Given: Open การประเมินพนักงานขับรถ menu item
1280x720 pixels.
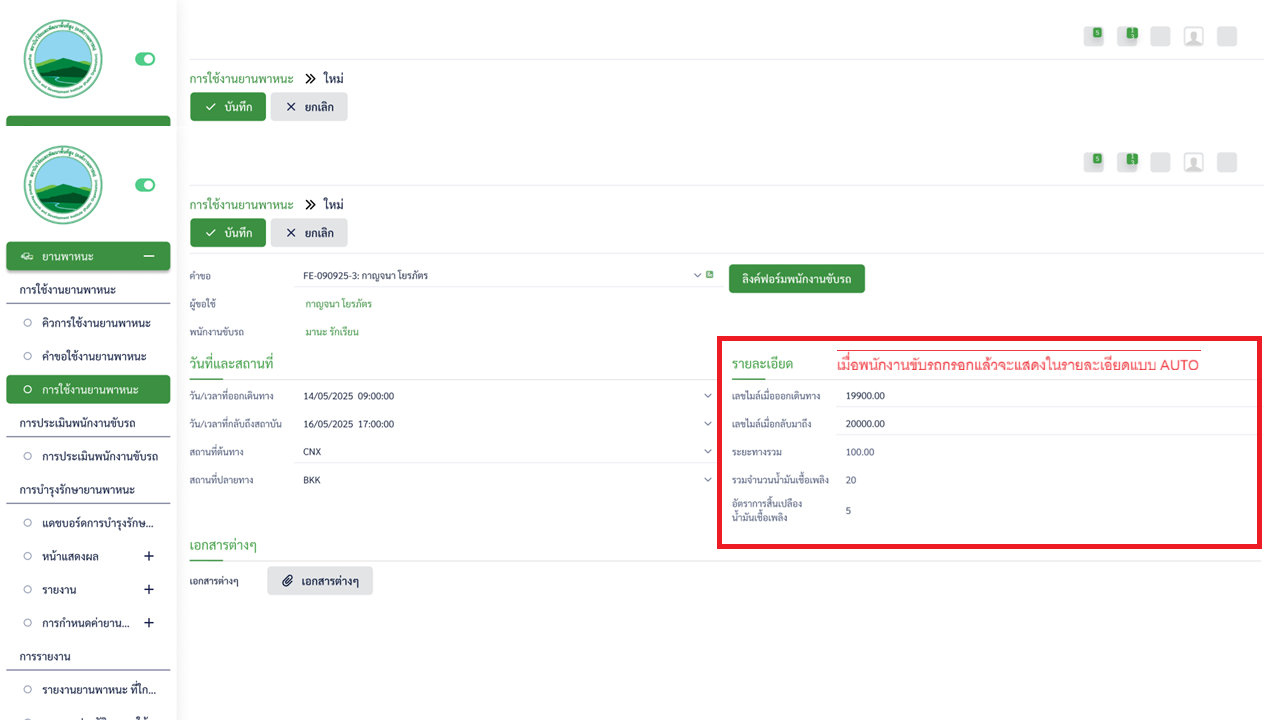Looking at the screenshot, I should coord(99,456).
